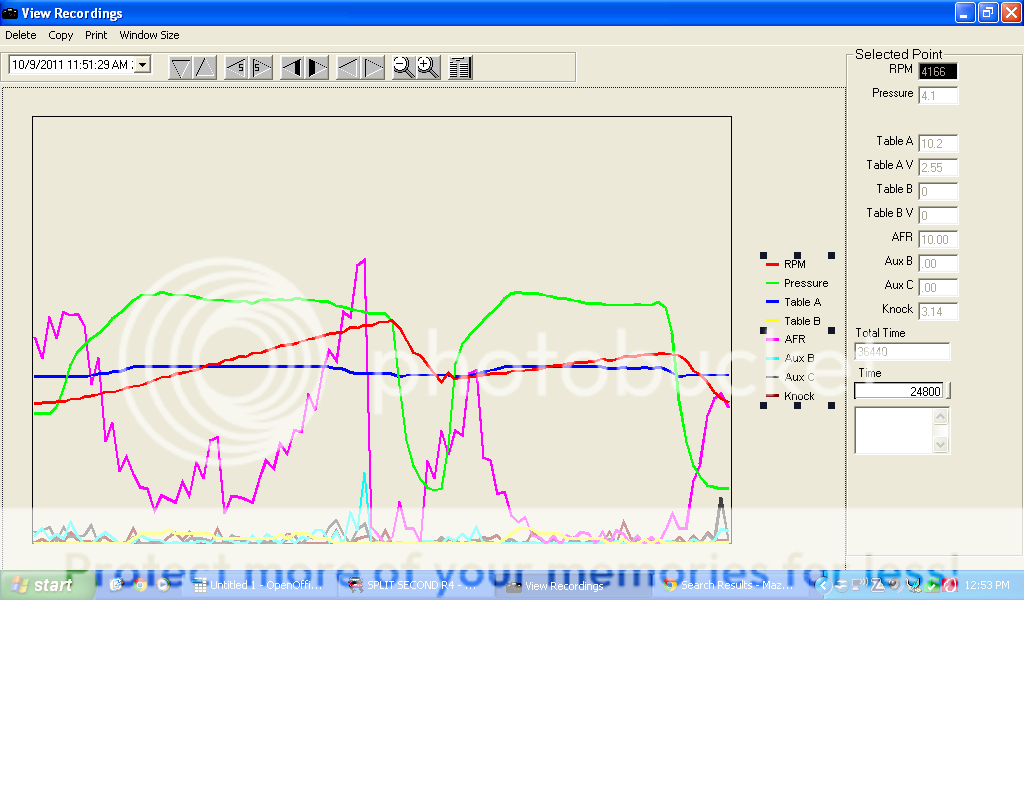This screenshot has width=1024, height=800.
Task: Open the Window Size menu
Action: click(x=149, y=35)
